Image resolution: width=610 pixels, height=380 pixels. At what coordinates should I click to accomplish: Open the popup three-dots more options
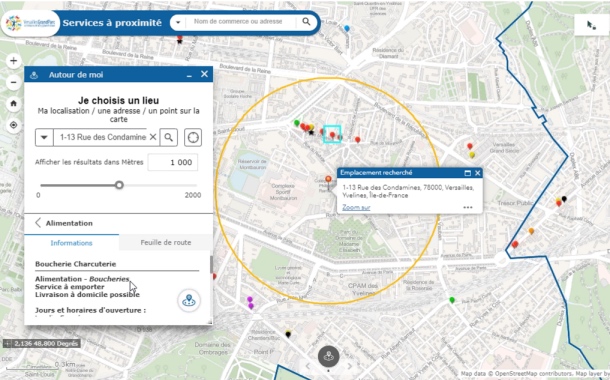[x=468, y=207]
